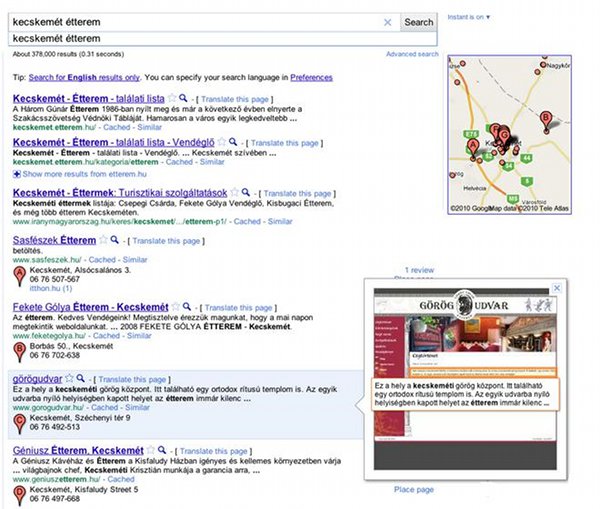
Task: Open preview magnifier for Turisztikai szolgáltatások result
Action: pos(246,192)
